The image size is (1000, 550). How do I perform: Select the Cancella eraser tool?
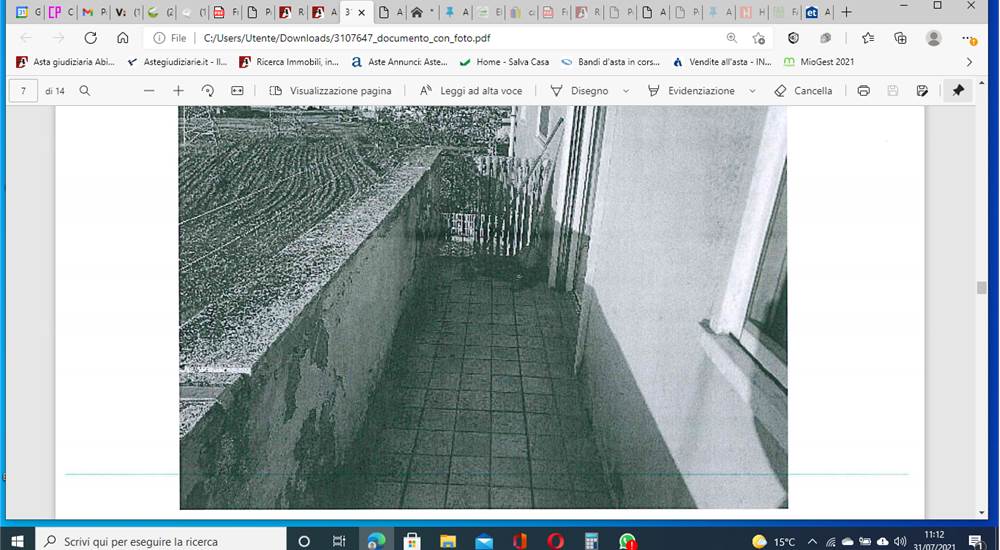(803, 91)
